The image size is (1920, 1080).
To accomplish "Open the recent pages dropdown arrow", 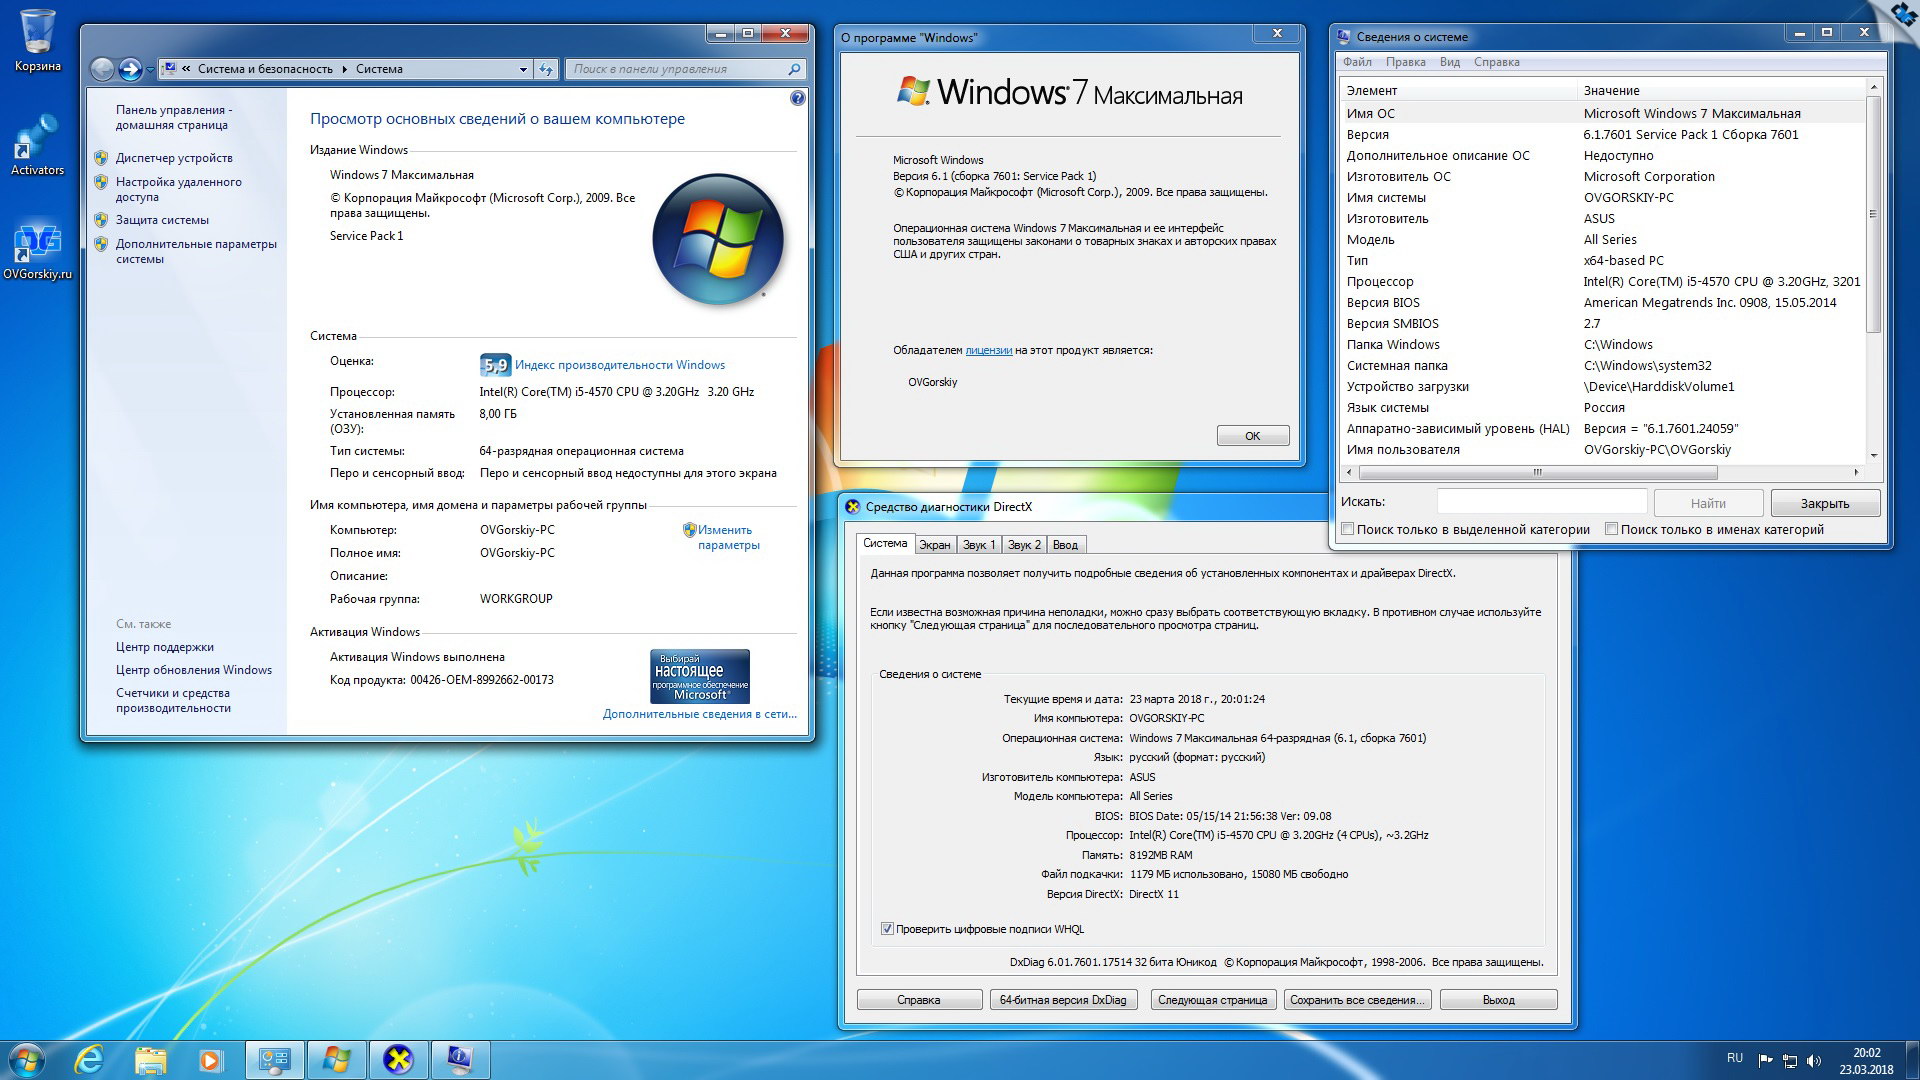I will (x=150, y=69).
